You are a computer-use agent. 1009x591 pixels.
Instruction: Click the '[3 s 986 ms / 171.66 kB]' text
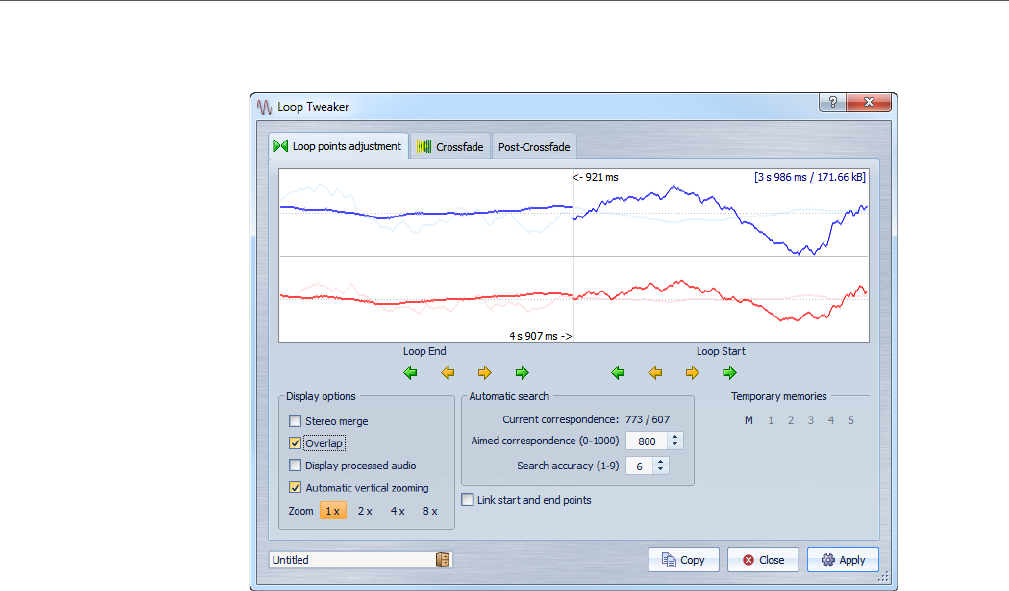(810, 177)
